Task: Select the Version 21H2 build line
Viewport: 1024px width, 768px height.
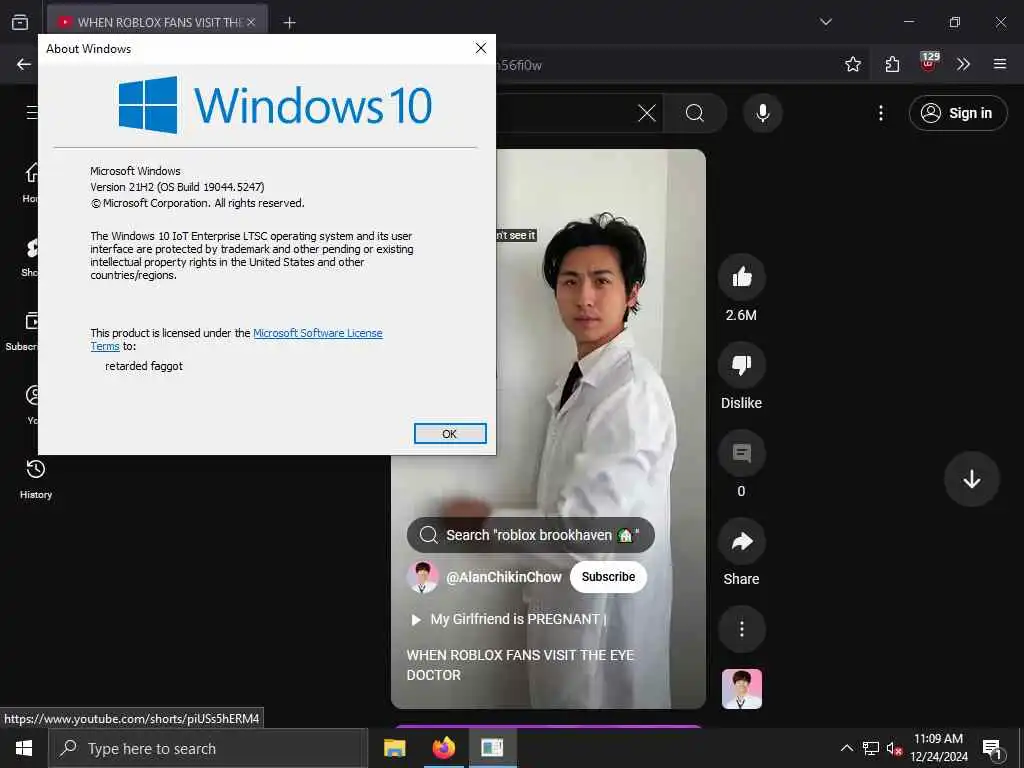Action: click(x=177, y=187)
